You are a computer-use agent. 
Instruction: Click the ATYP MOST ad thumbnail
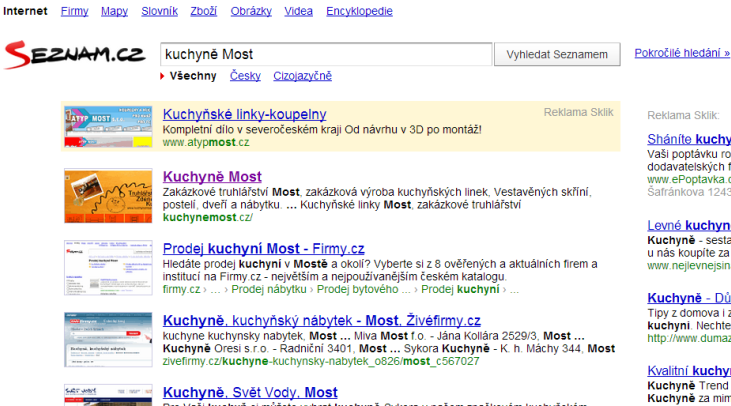(108, 127)
